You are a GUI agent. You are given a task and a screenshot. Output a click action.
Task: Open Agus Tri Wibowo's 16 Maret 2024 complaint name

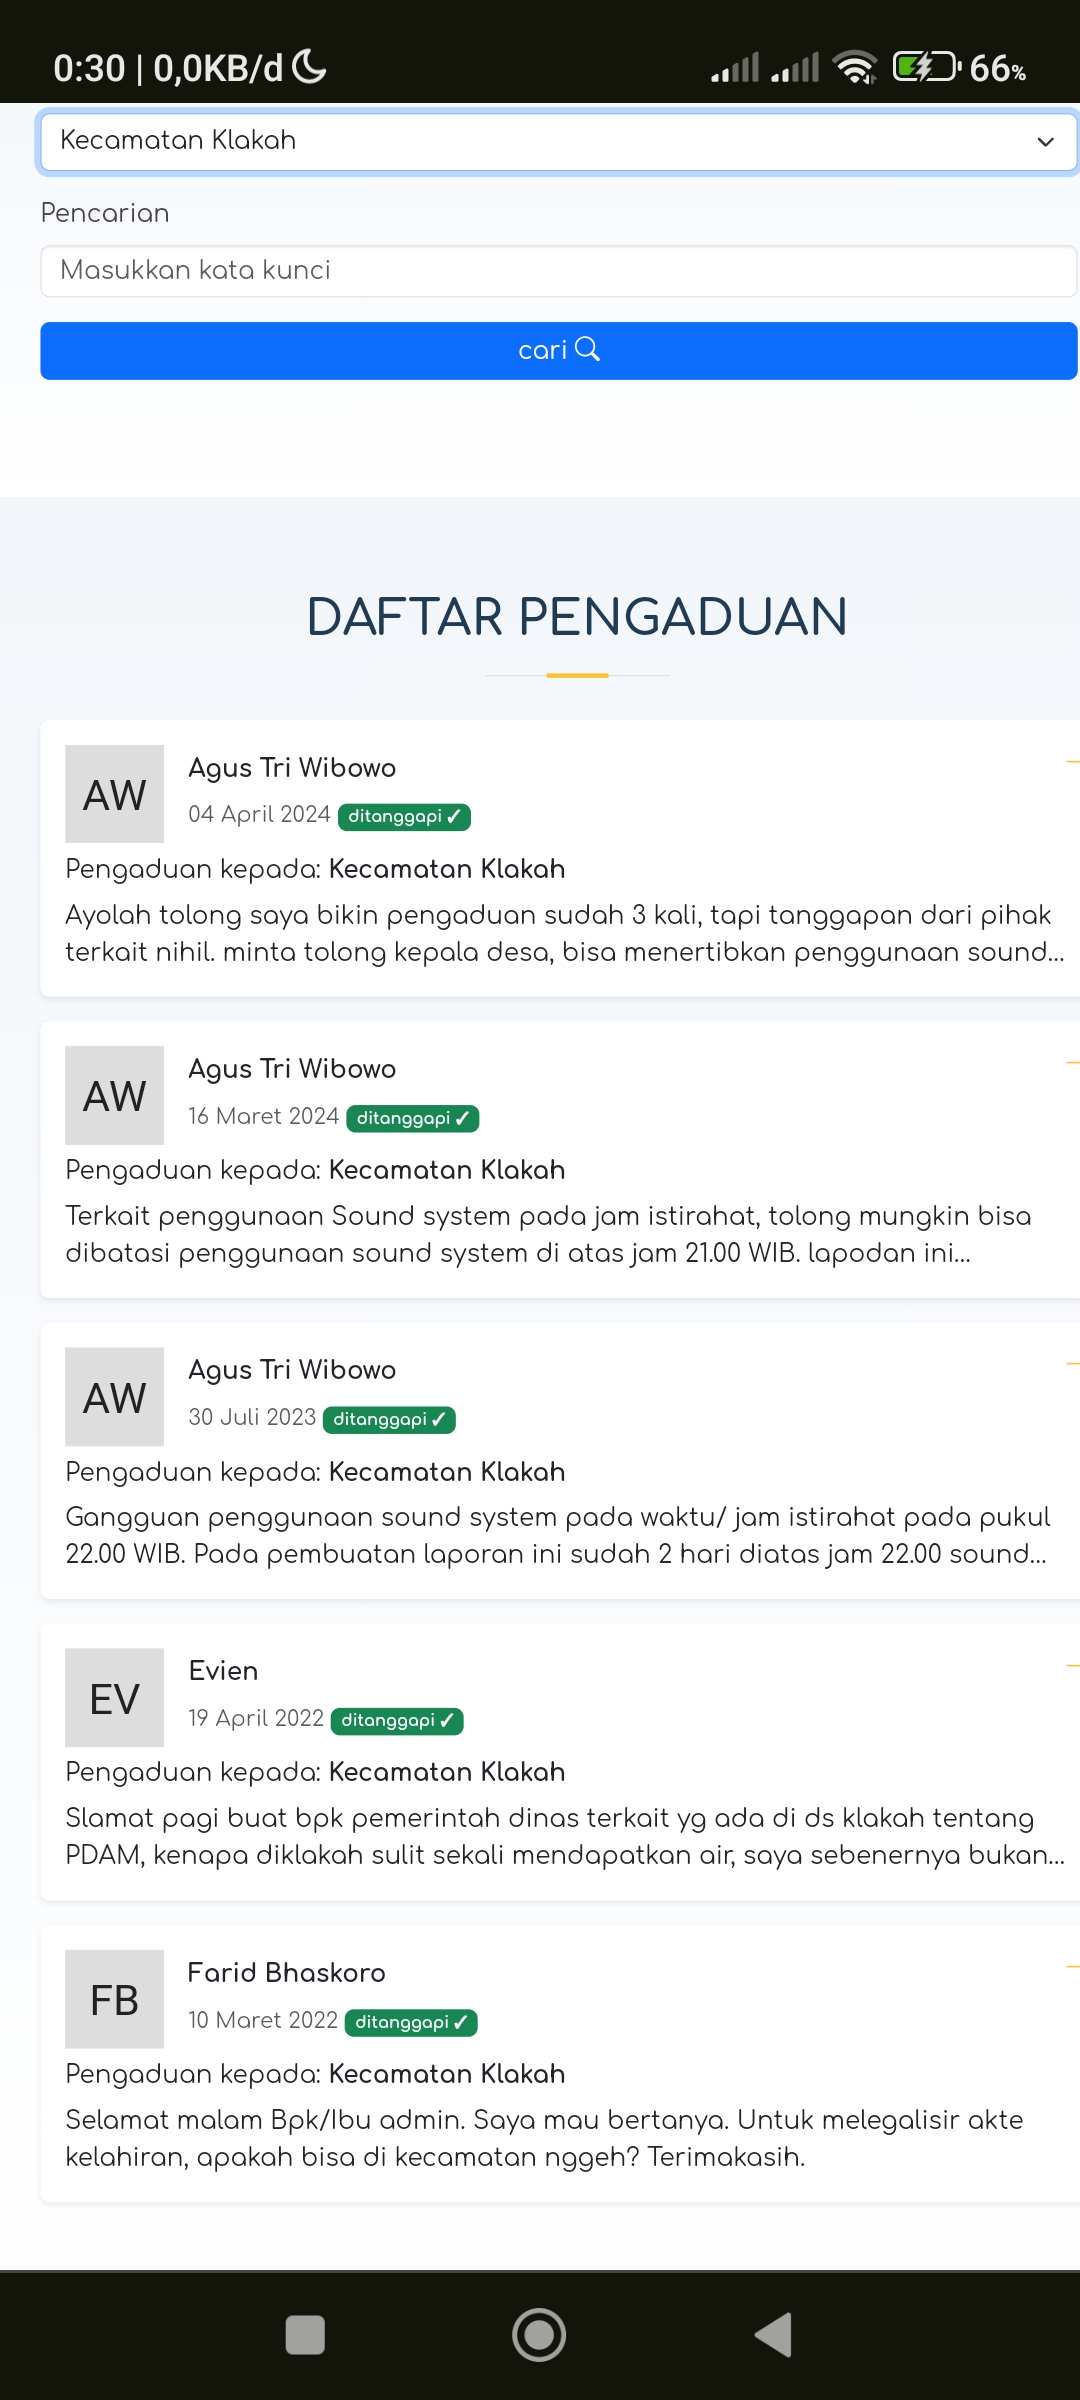(x=292, y=1069)
